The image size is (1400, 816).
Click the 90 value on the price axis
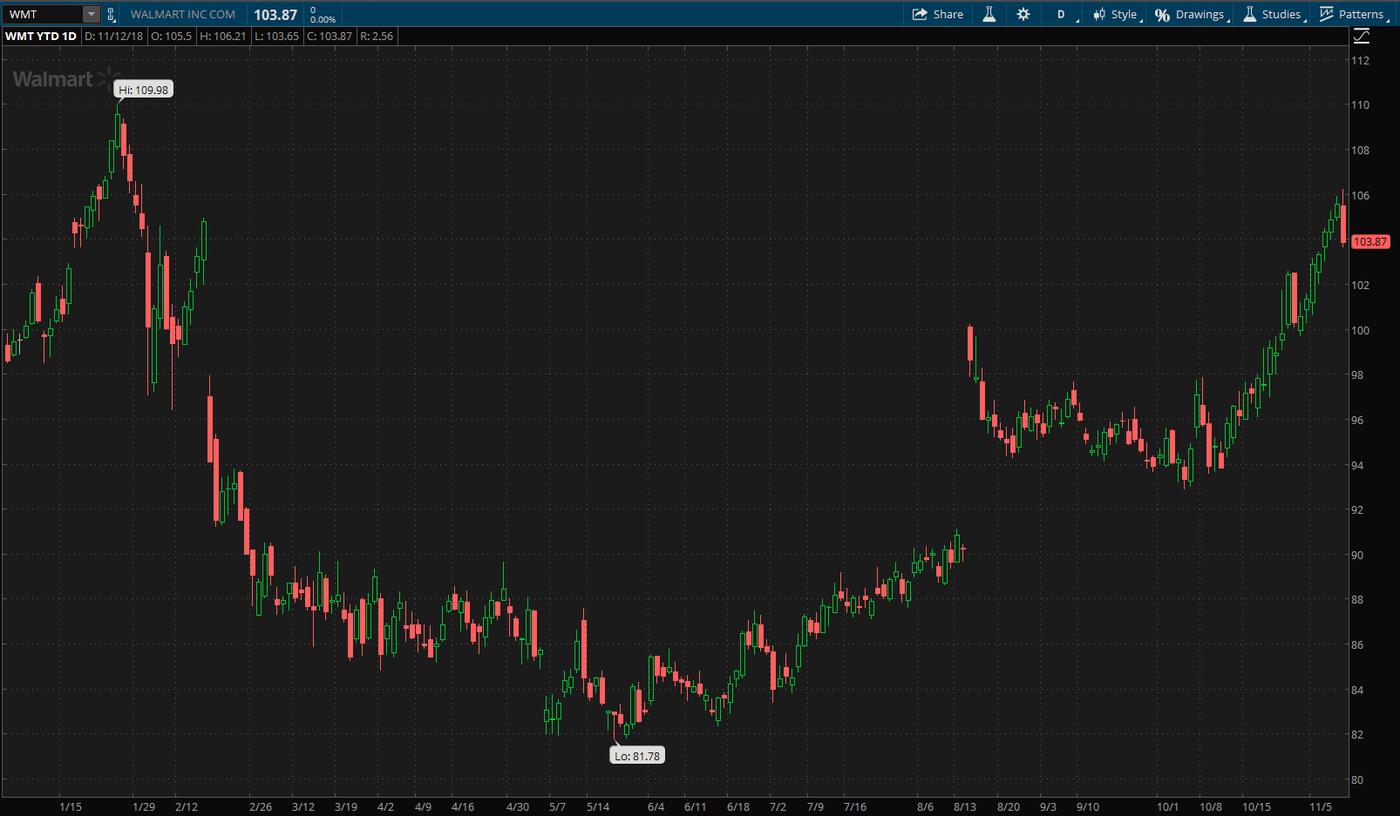tap(1358, 555)
